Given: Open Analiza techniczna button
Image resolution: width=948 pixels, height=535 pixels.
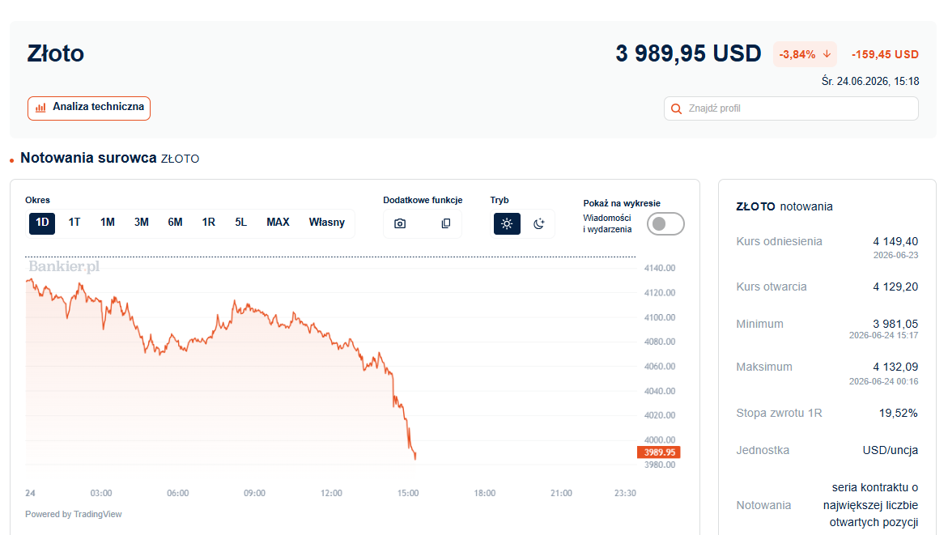Looking at the screenshot, I should click(89, 108).
